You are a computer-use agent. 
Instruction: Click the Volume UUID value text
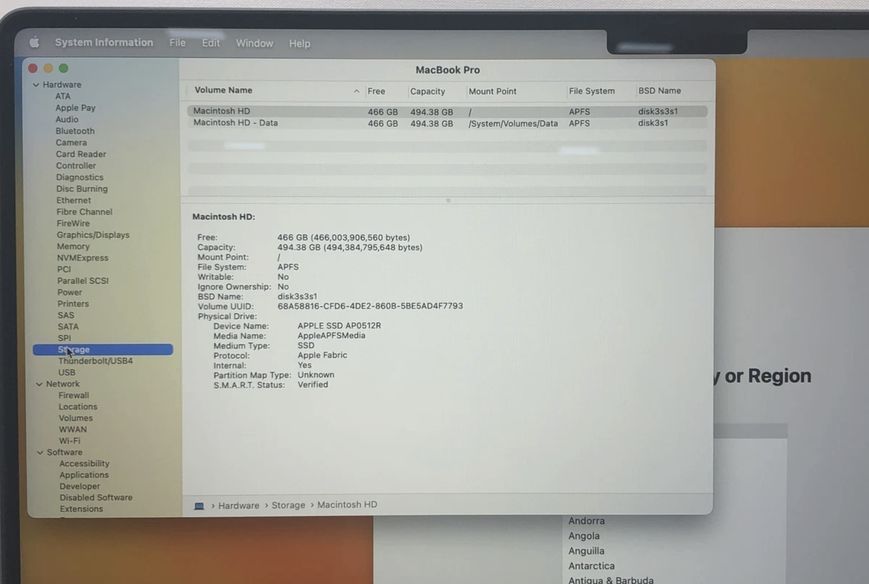click(370, 306)
